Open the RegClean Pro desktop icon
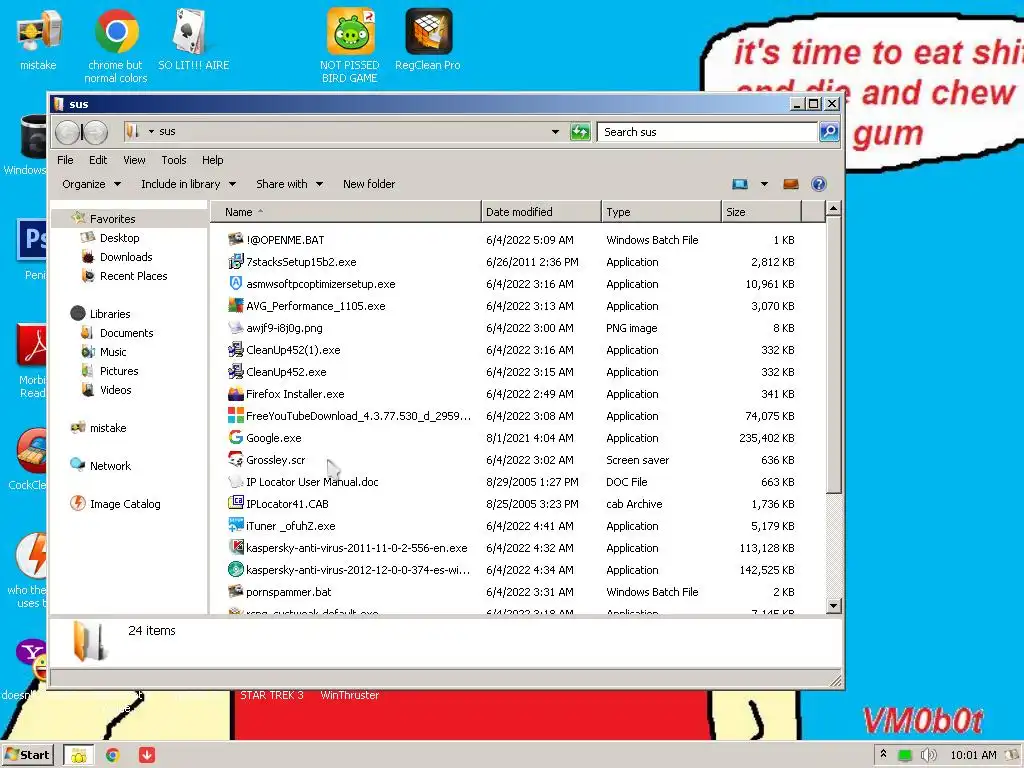The image size is (1024, 768). [428, 31]
